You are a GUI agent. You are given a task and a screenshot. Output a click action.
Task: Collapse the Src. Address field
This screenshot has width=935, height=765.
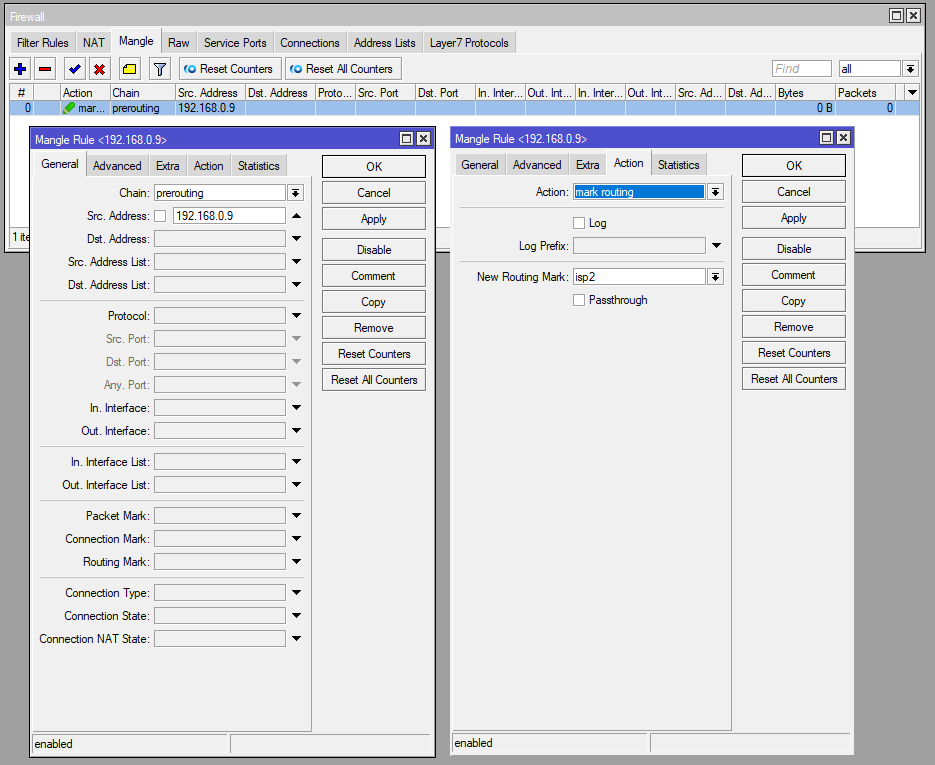coord(296,216)
